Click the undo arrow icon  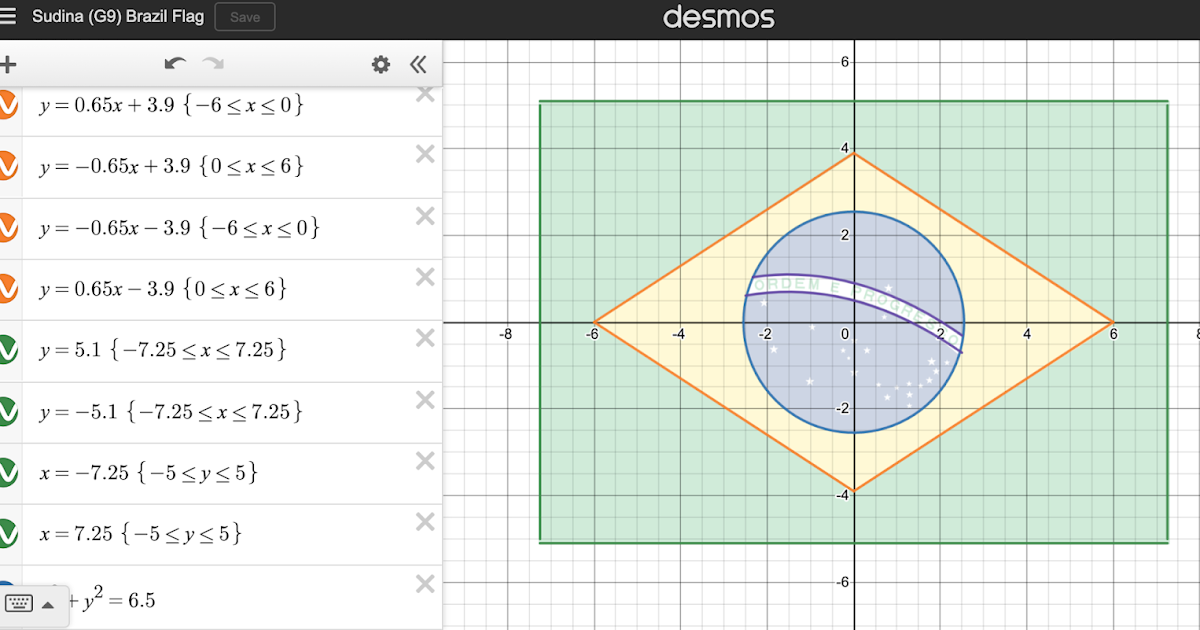(174, 63)
